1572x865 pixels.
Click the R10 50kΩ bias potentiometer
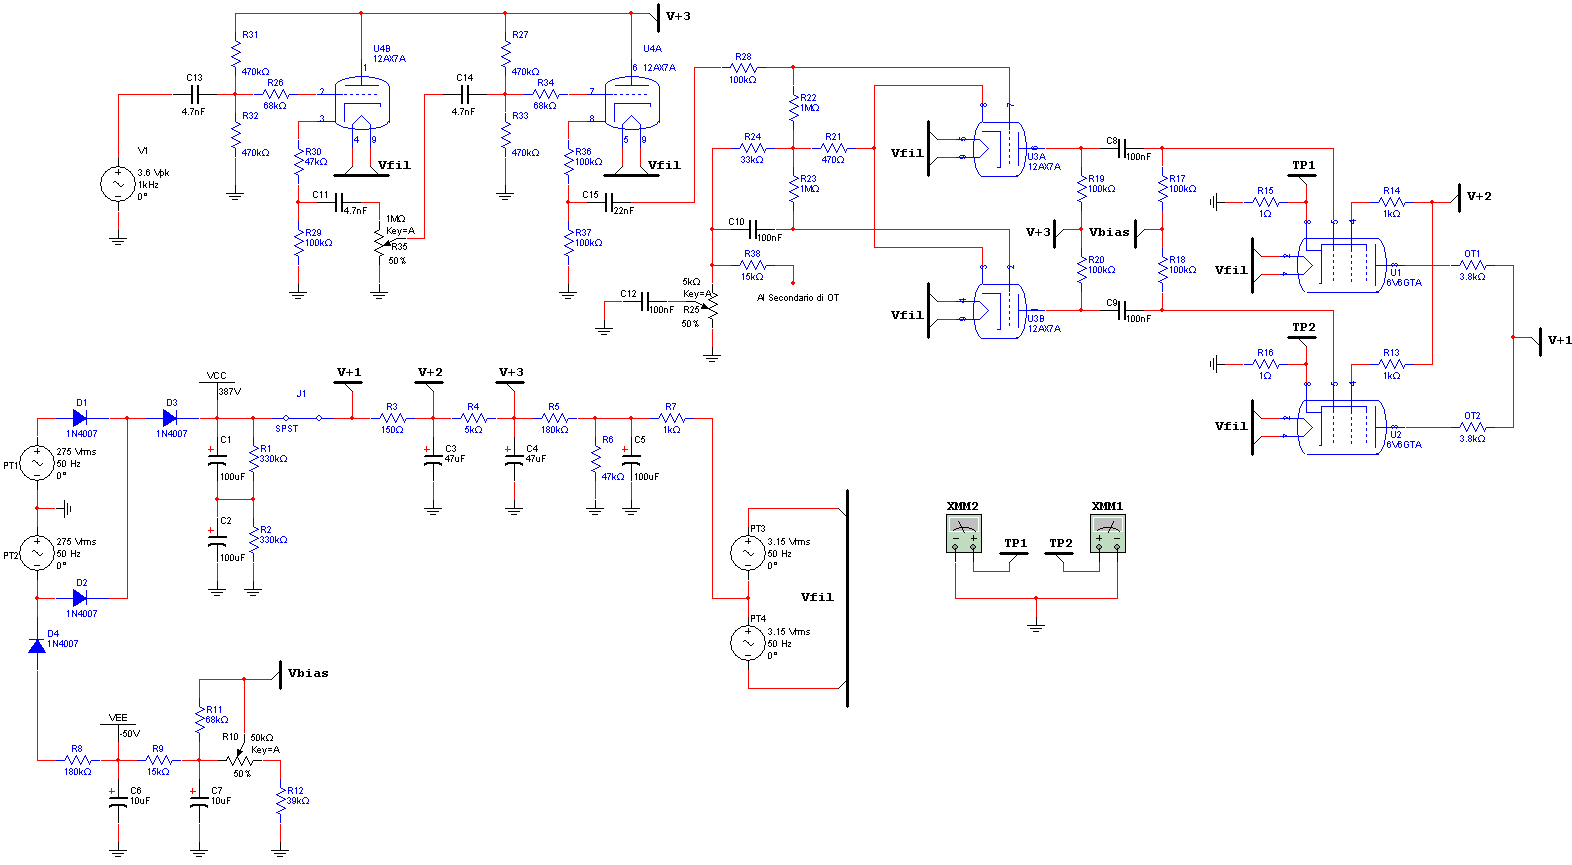tap(240, 760)
